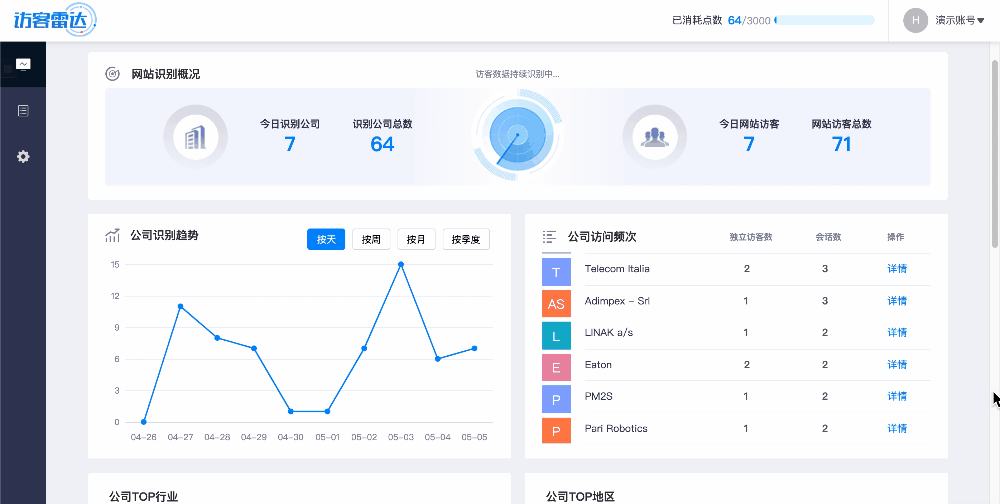Click the consumed points progress bar
This screenshot has width=1000, height=504.
click(x=824, y=20)
